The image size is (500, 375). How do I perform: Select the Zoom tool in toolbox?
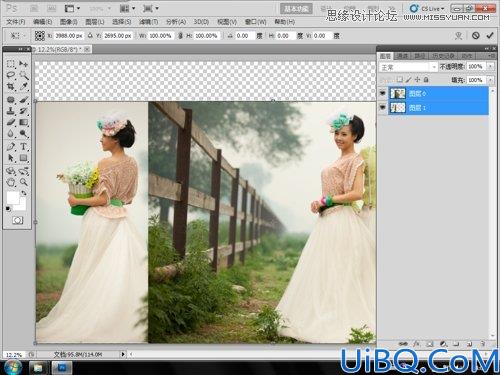coord(23,182)
